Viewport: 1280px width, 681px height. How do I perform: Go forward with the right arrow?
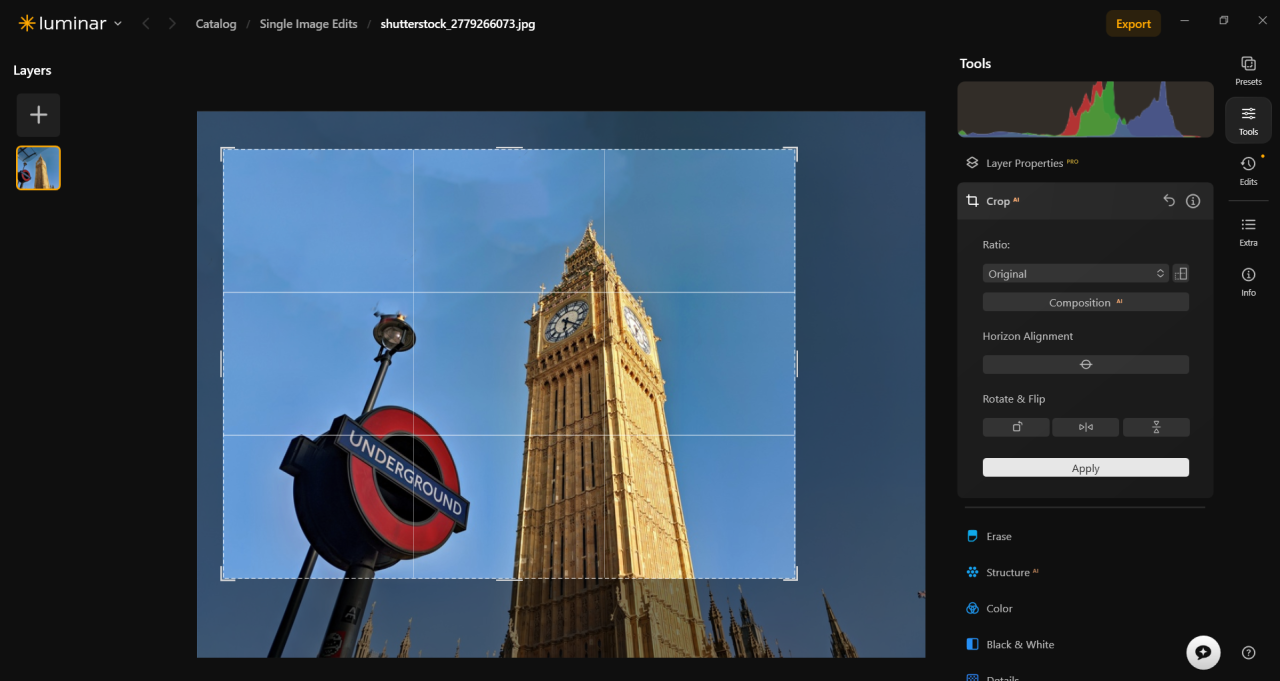172,23
